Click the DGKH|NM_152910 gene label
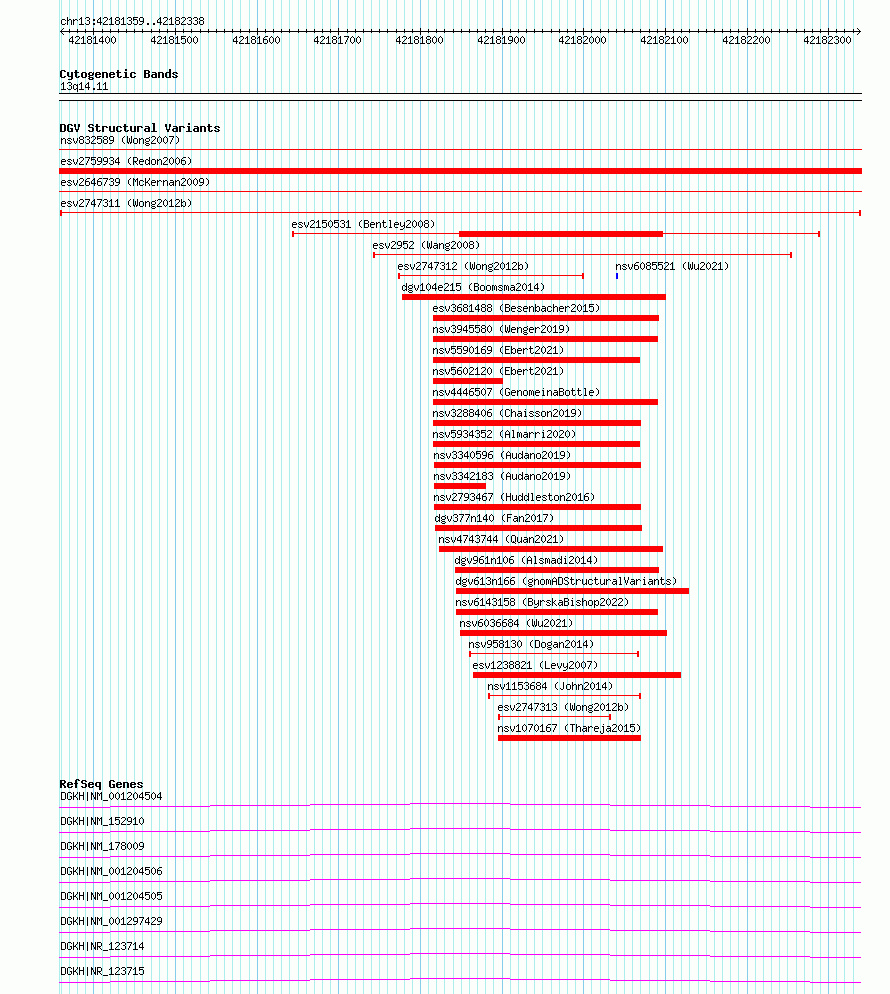 102,821
